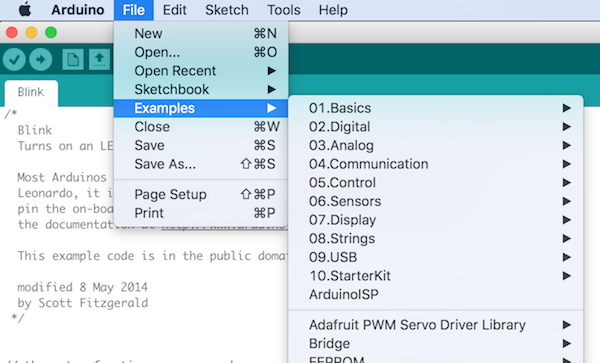Viewport: 600px width, 363px height.
Task: Expand the Sketchbook submenu
Action: click(201, 90)
